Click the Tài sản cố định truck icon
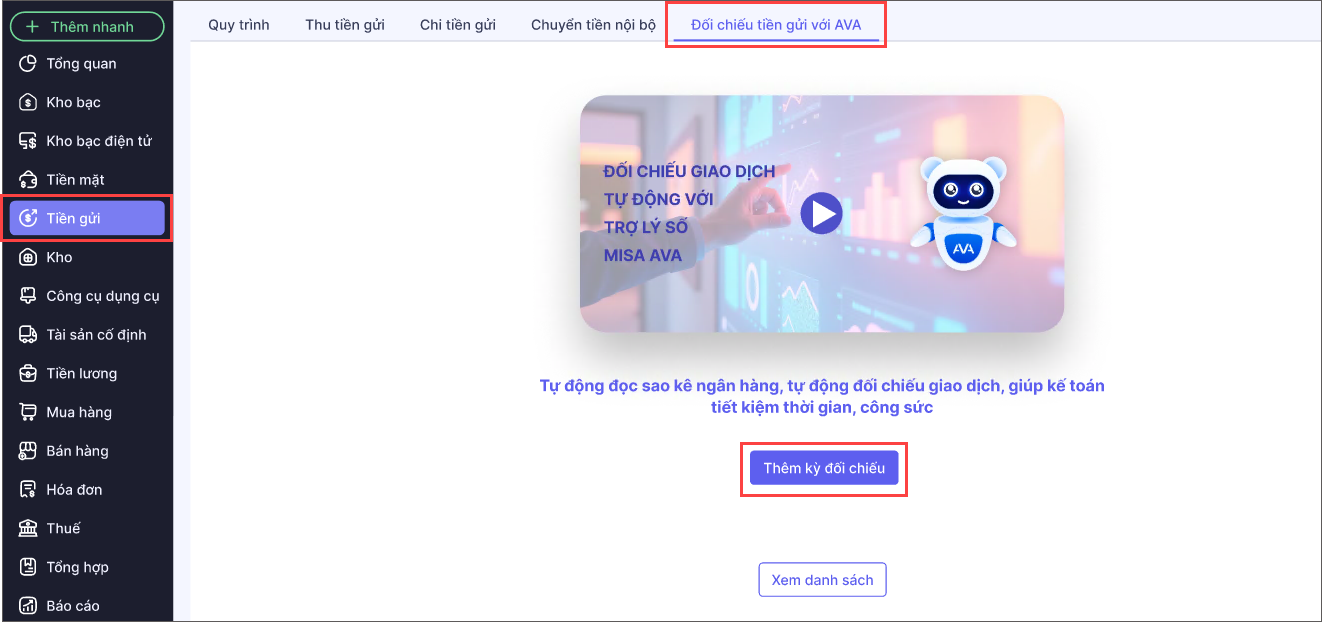This screenshot has width=1322, height=622. [x=28, y=335]
